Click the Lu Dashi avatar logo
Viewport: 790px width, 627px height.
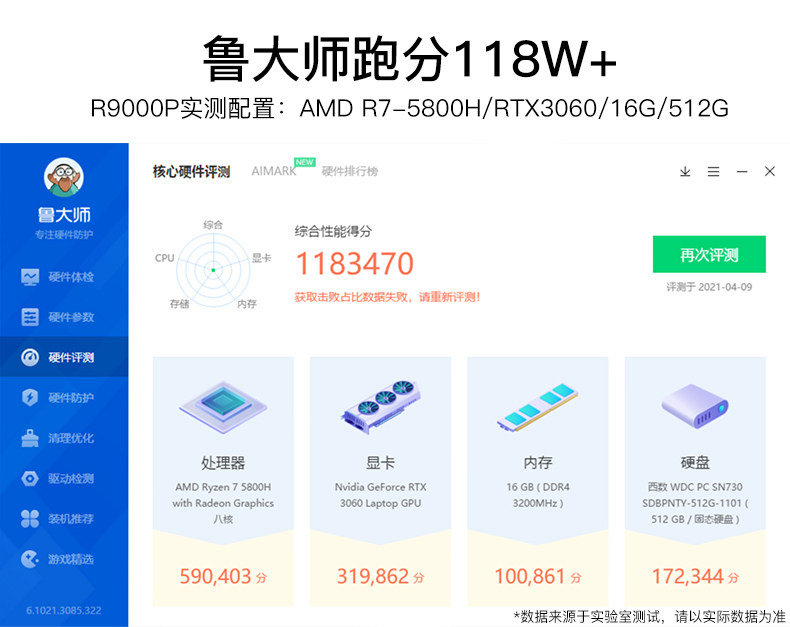pyautogui.click(x=64, y=177)
